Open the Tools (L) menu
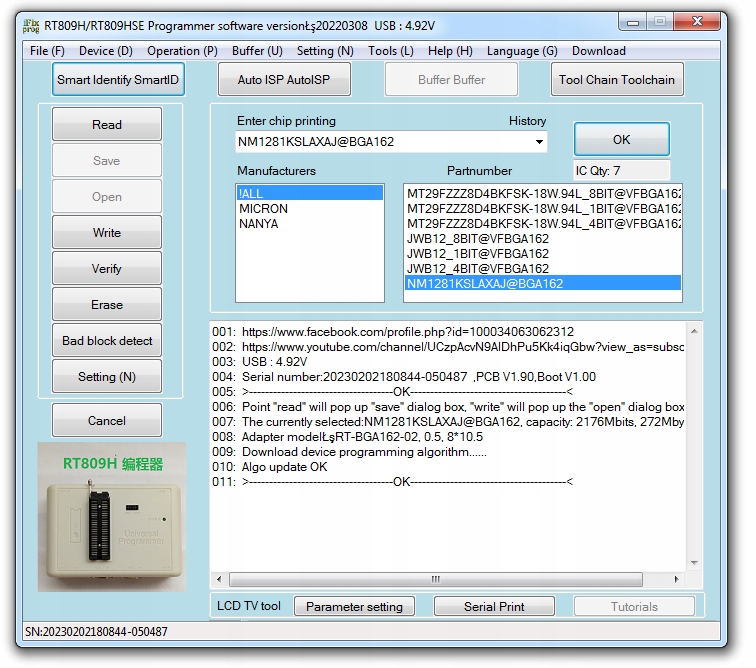Image resolution: width=756 pixels, height=668 pixels. pyautogui.click(x=391, y=51)
